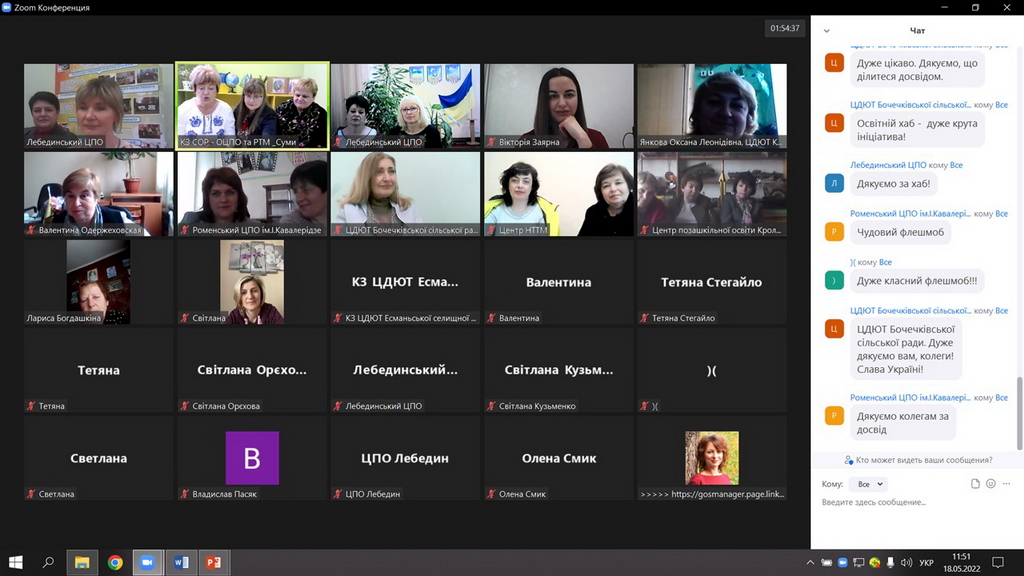The width and height of the screenshot is (1024, 576).
Task: Open the Windows Start menu
Action: [x=16, y=563]
